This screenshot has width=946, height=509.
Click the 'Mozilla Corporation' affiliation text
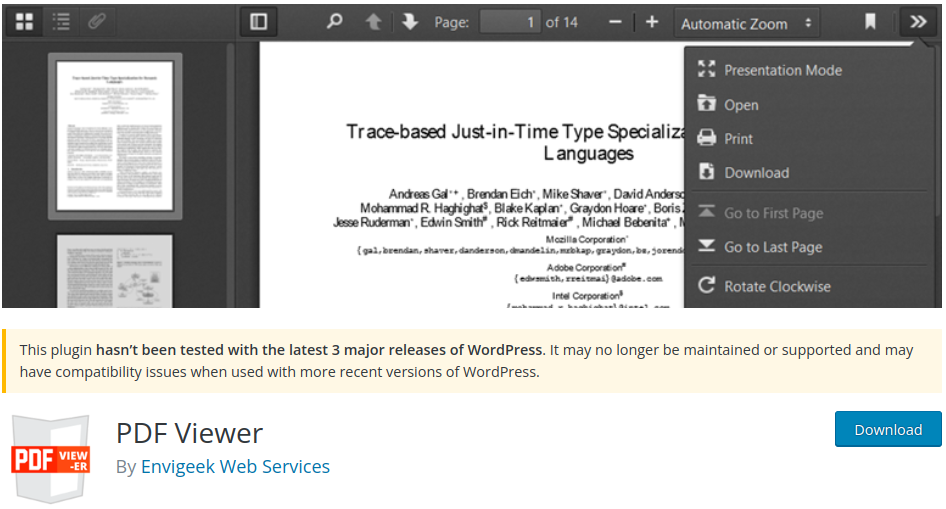(x=586, y=239)
